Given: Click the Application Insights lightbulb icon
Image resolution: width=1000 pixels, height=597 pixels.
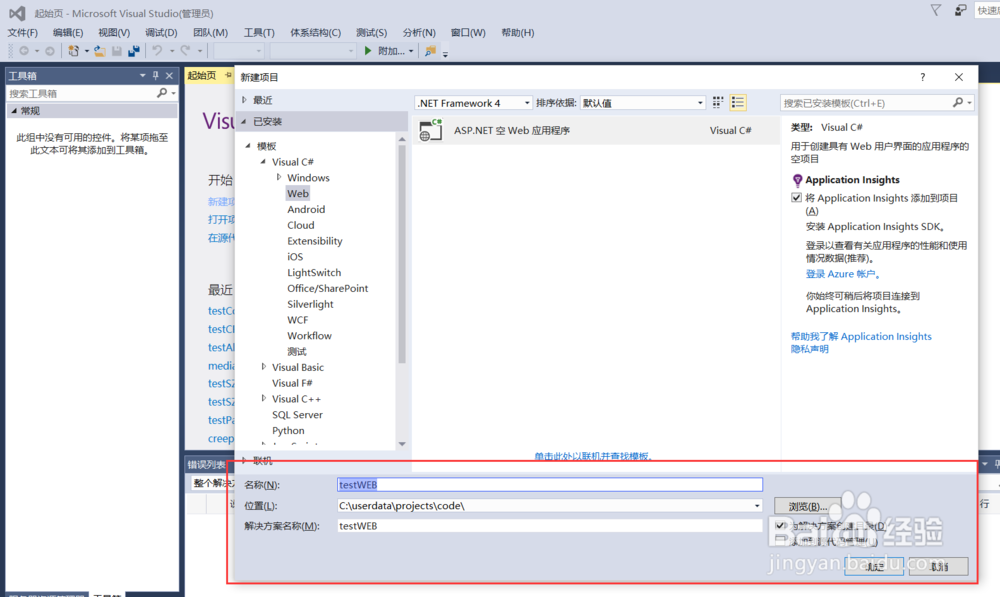Looking at the screenshot, I should (797, 181).
